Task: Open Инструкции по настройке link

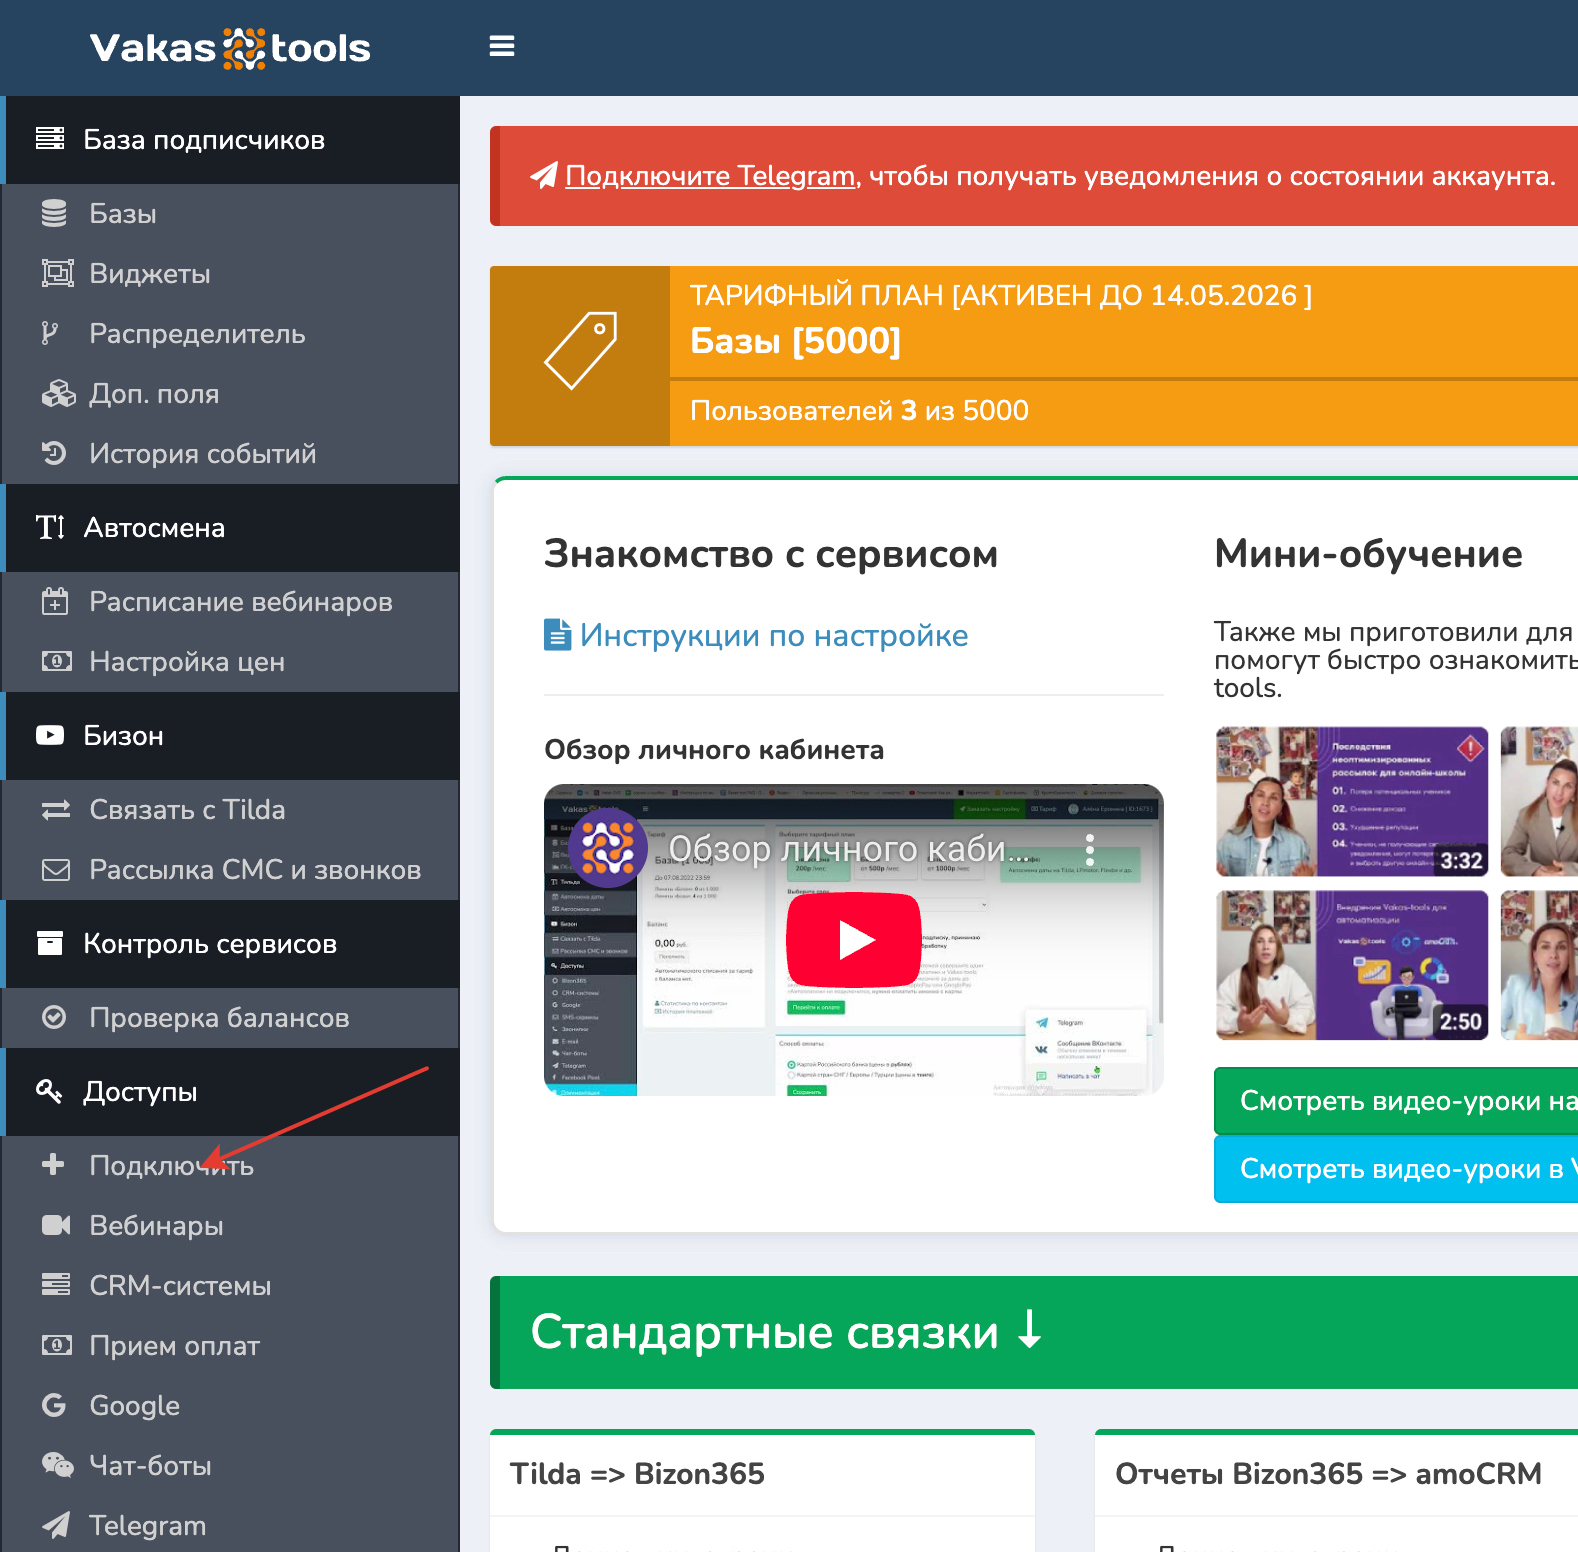Action: (773, 636)
